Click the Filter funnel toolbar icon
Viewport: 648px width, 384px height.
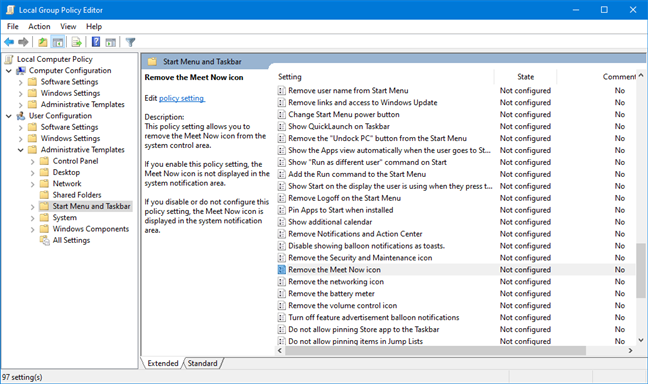pos(131,42)
